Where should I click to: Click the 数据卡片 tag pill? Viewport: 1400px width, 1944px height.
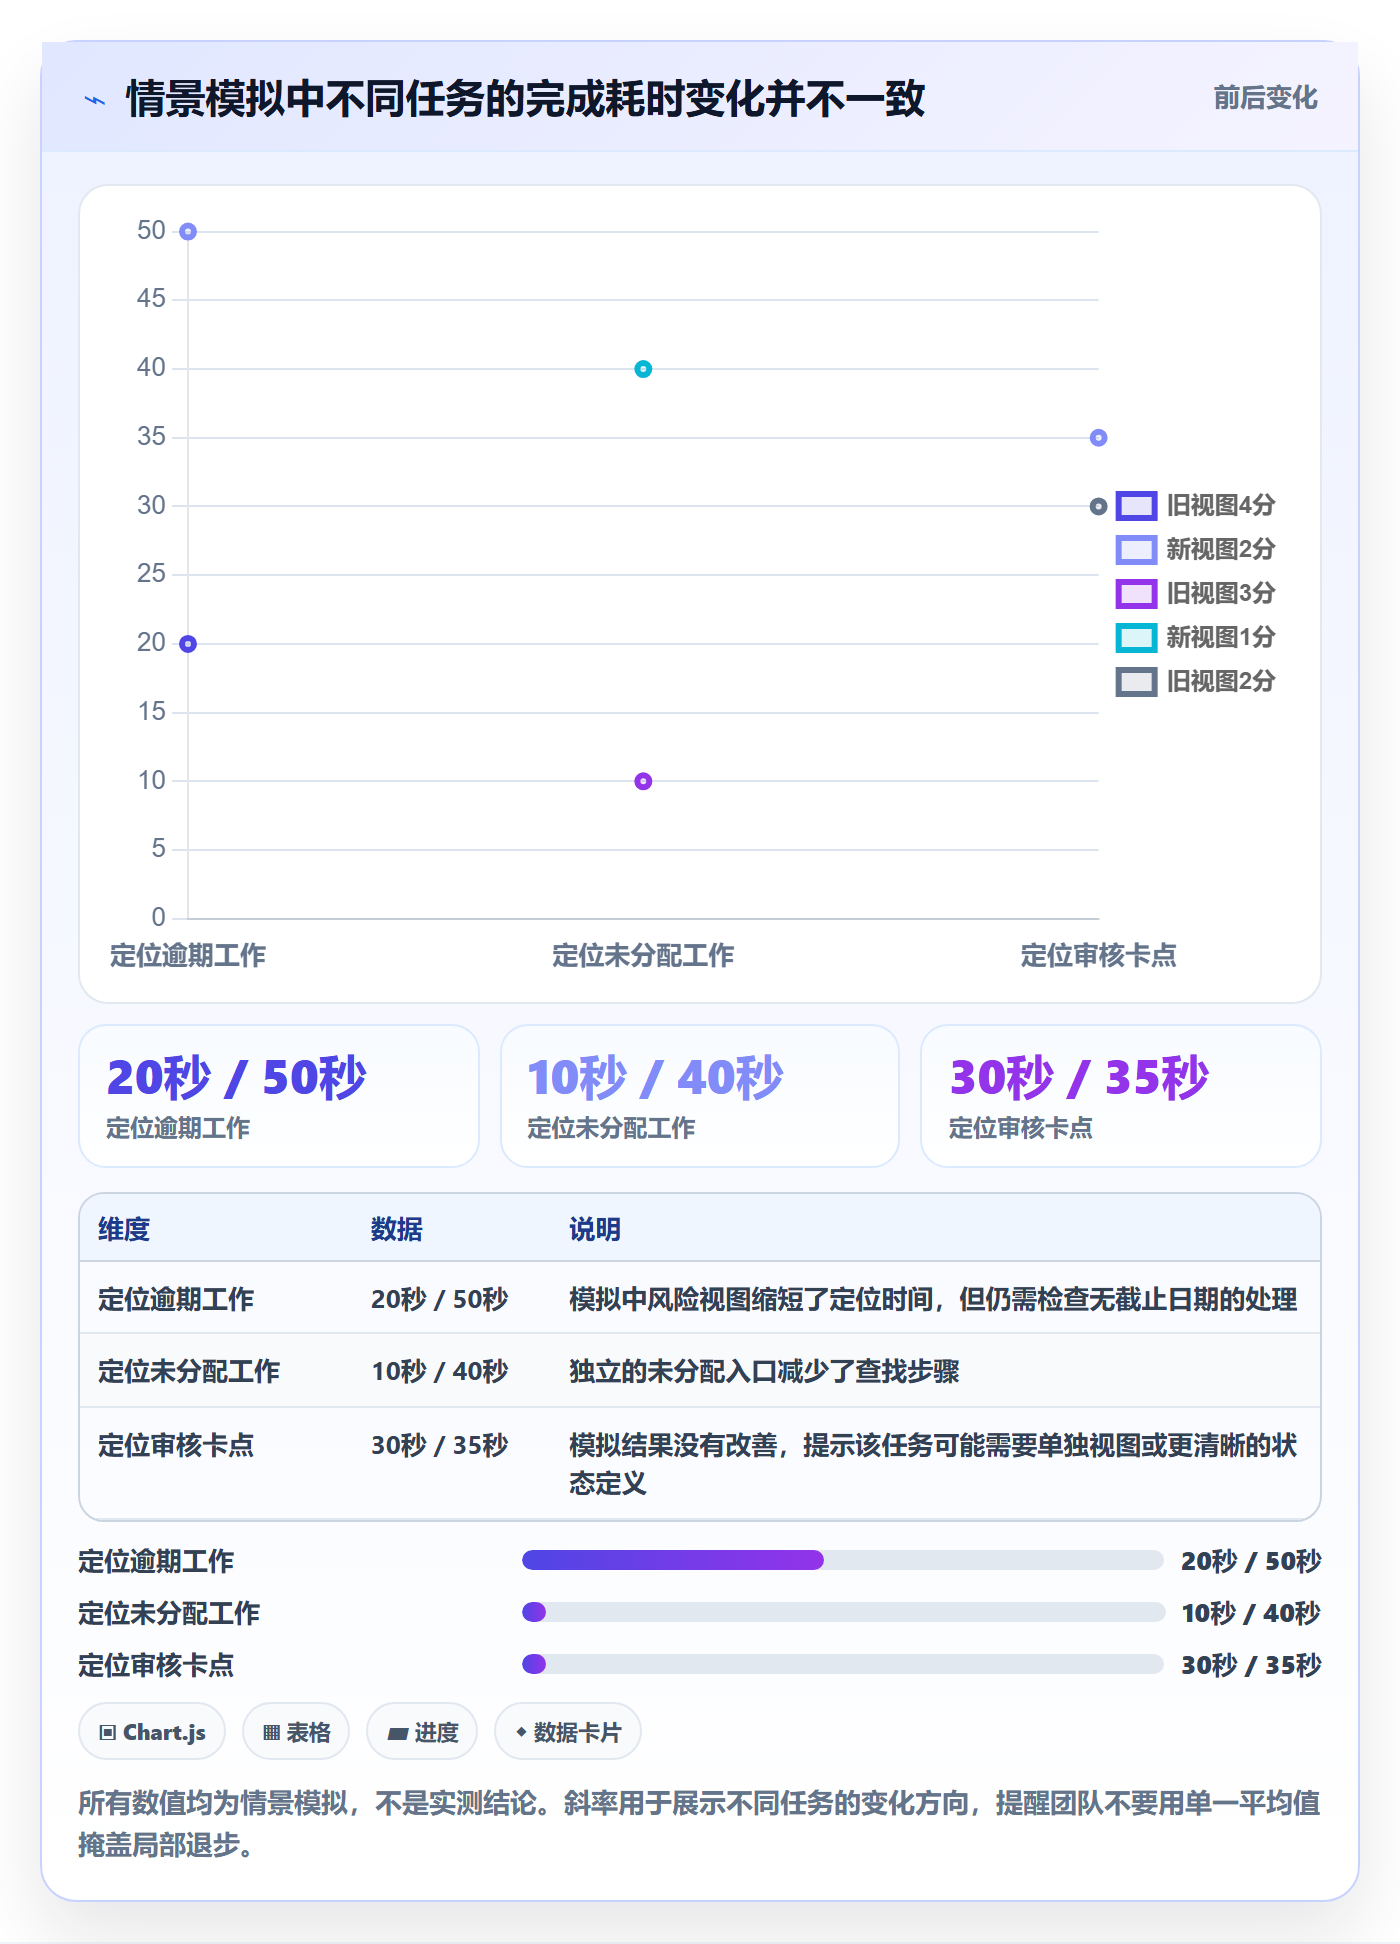(568, 1732)
